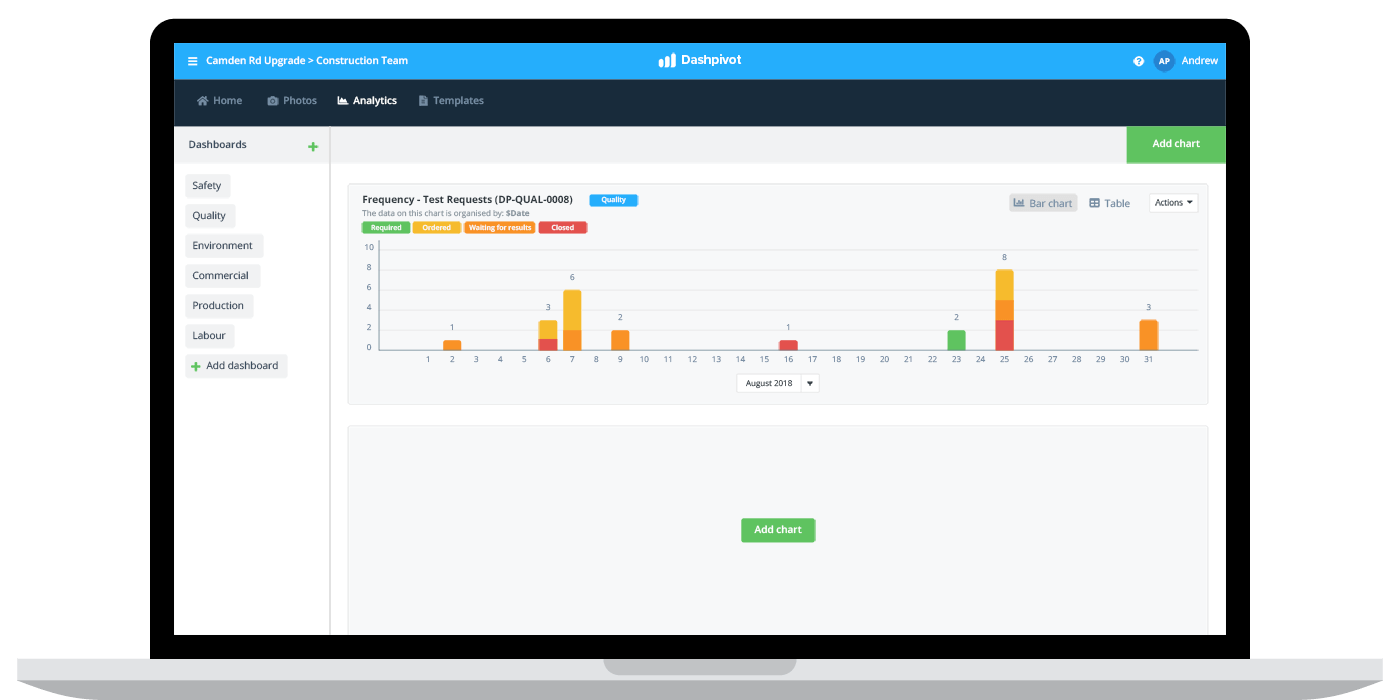Click the green plus next to Dashboards
This screenshot has height=700, width=1400.
(x=313, y=147)
